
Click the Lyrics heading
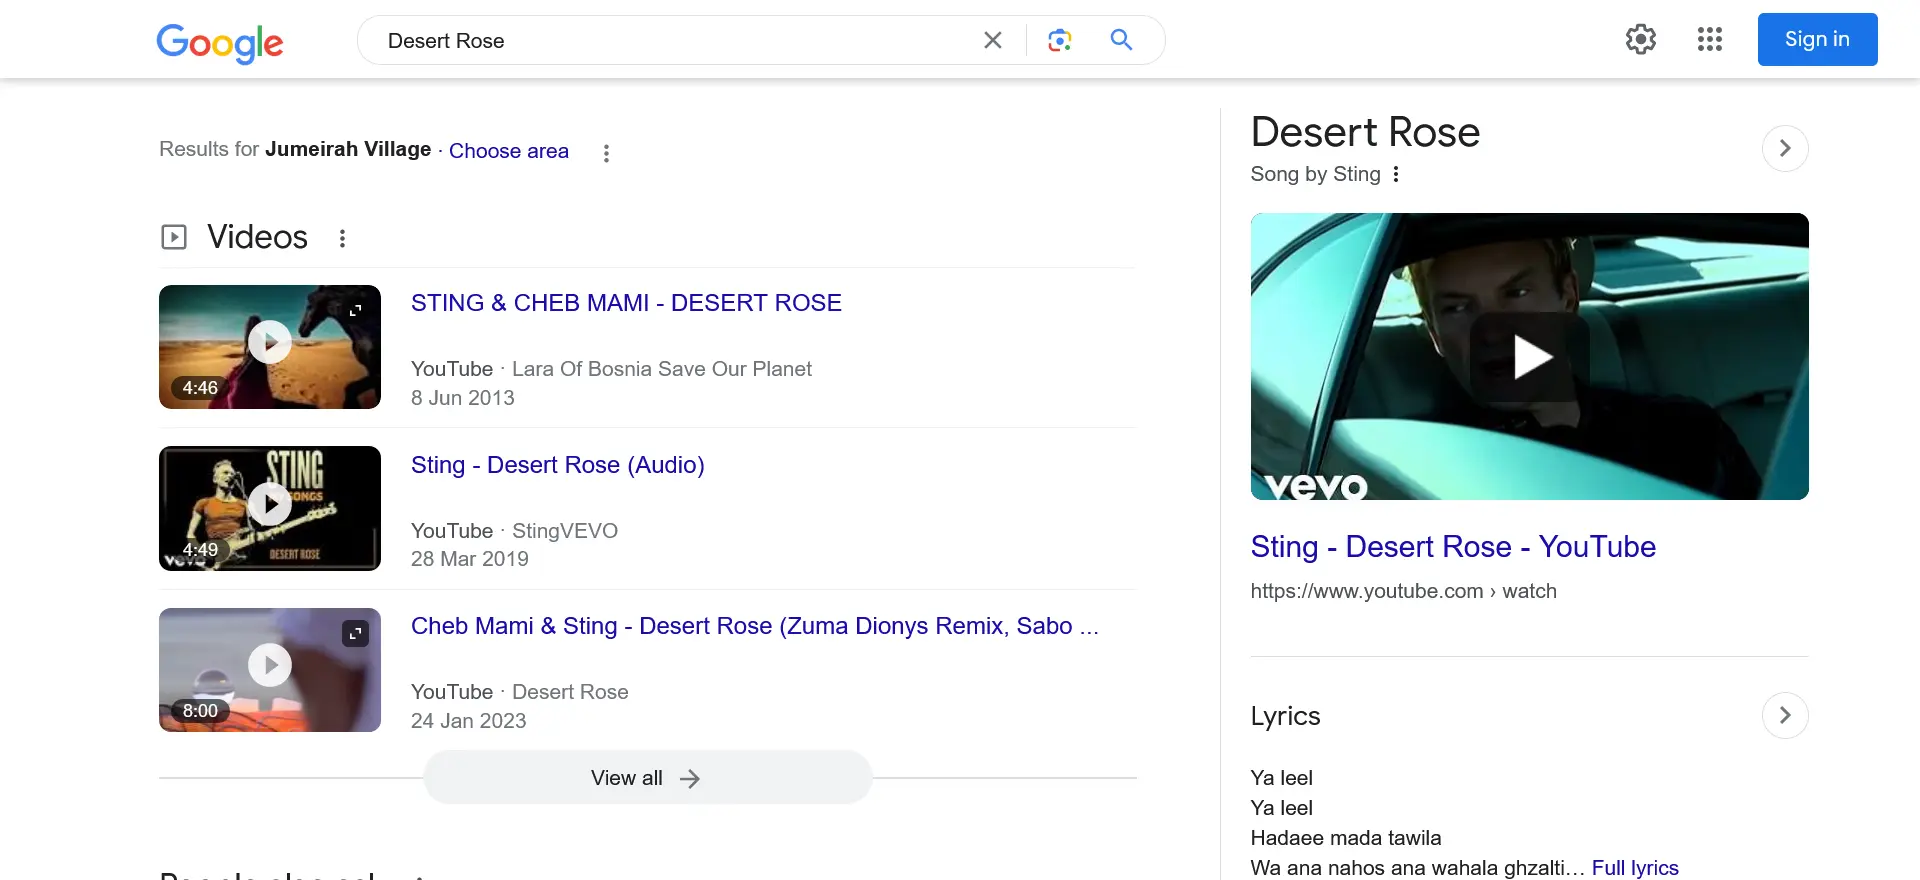[x=1285, y=716]
